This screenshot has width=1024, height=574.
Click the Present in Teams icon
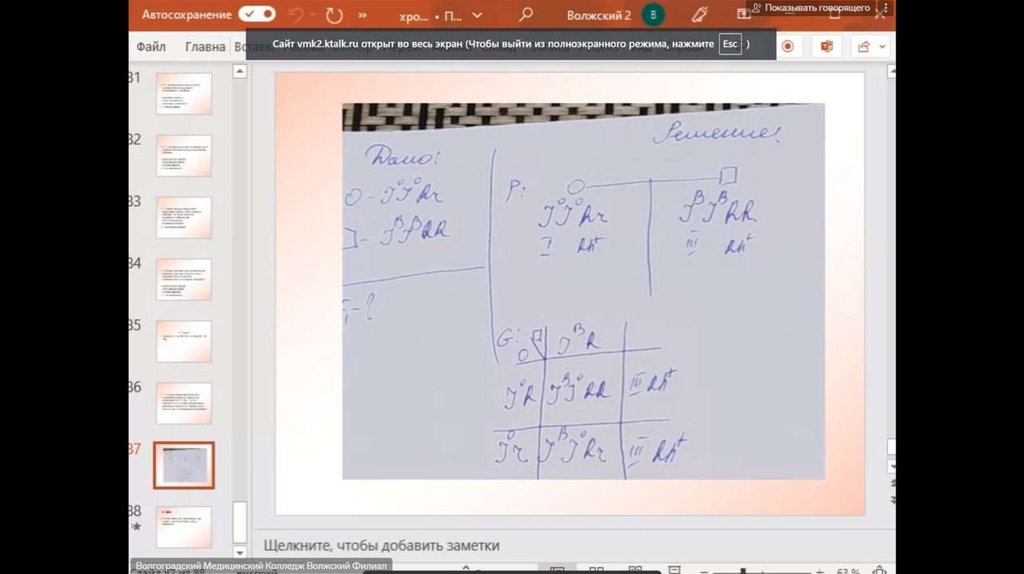827,46
